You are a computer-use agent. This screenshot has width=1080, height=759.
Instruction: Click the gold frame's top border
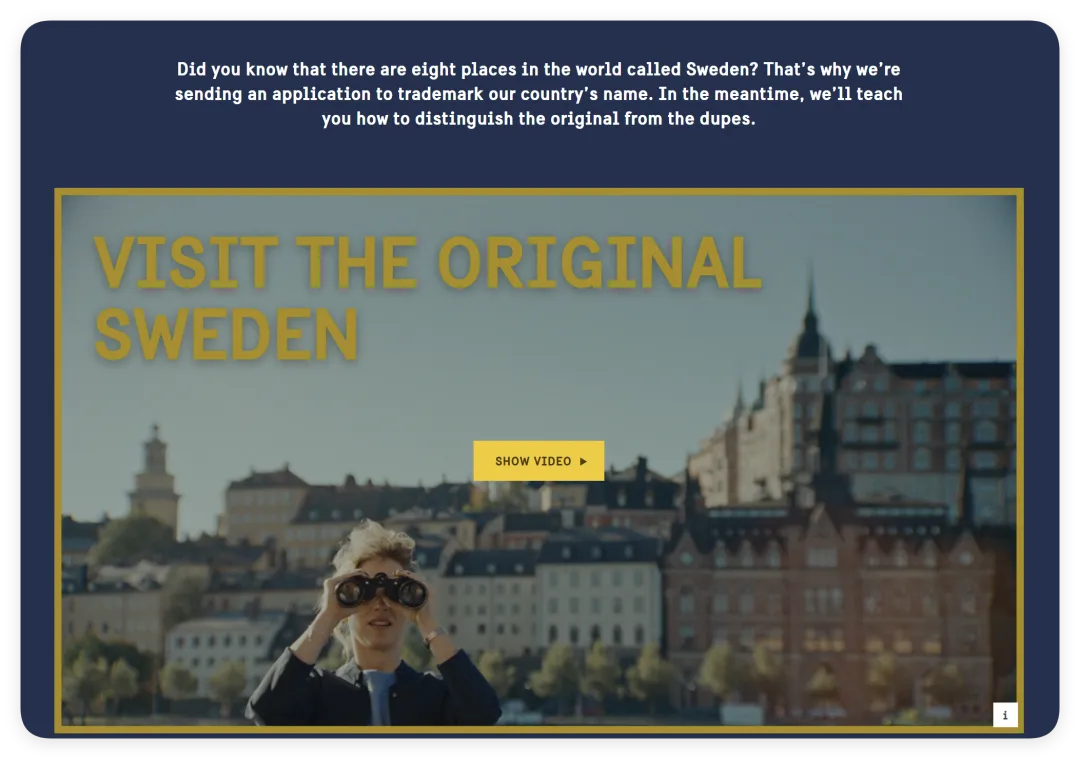point(539,191)
